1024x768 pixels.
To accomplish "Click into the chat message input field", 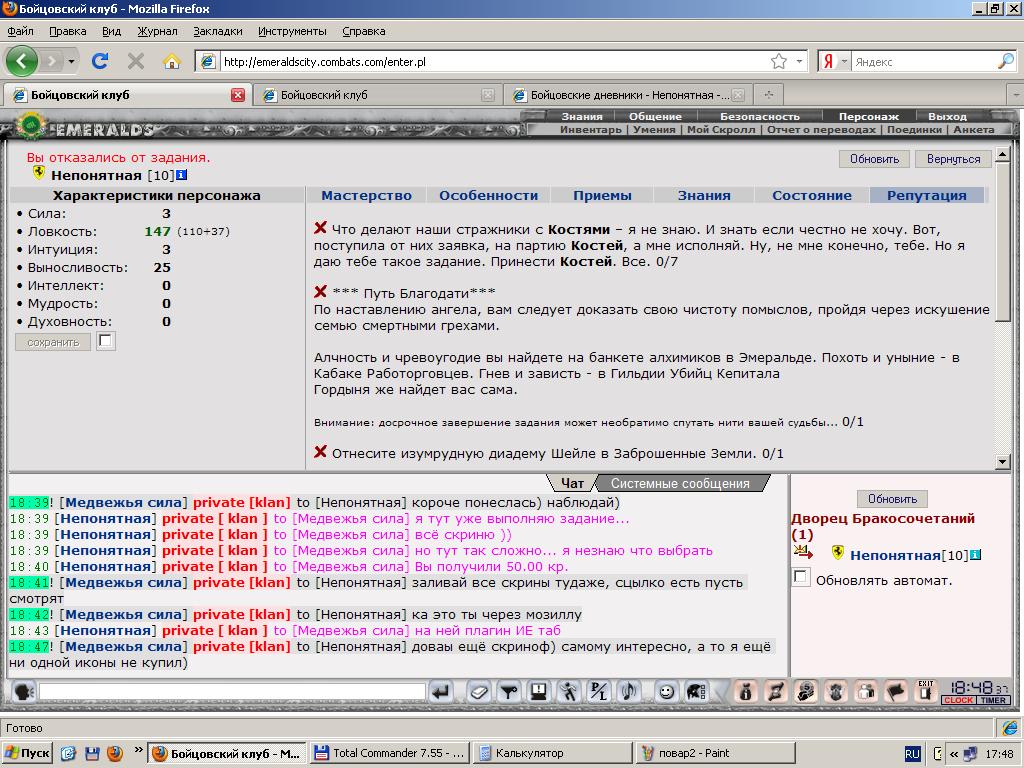I will click(x=232, y=691).
